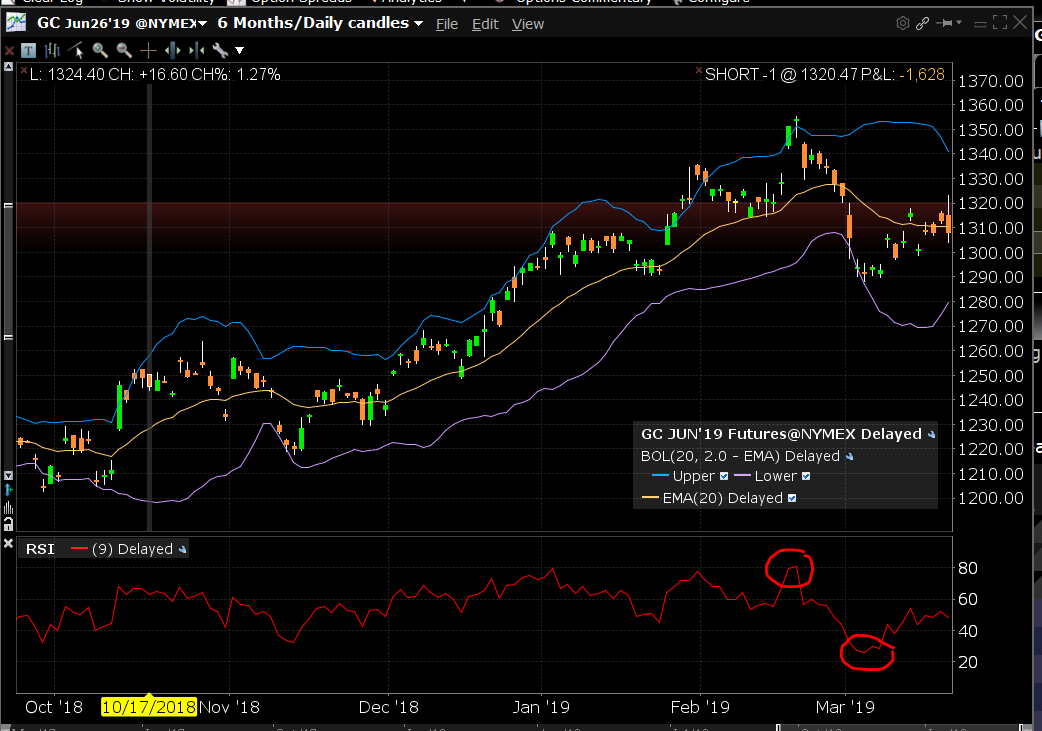Expand the toolbar overflow arrow
The width and height of the screenshot is (1042, 731).
click(240, 51)
